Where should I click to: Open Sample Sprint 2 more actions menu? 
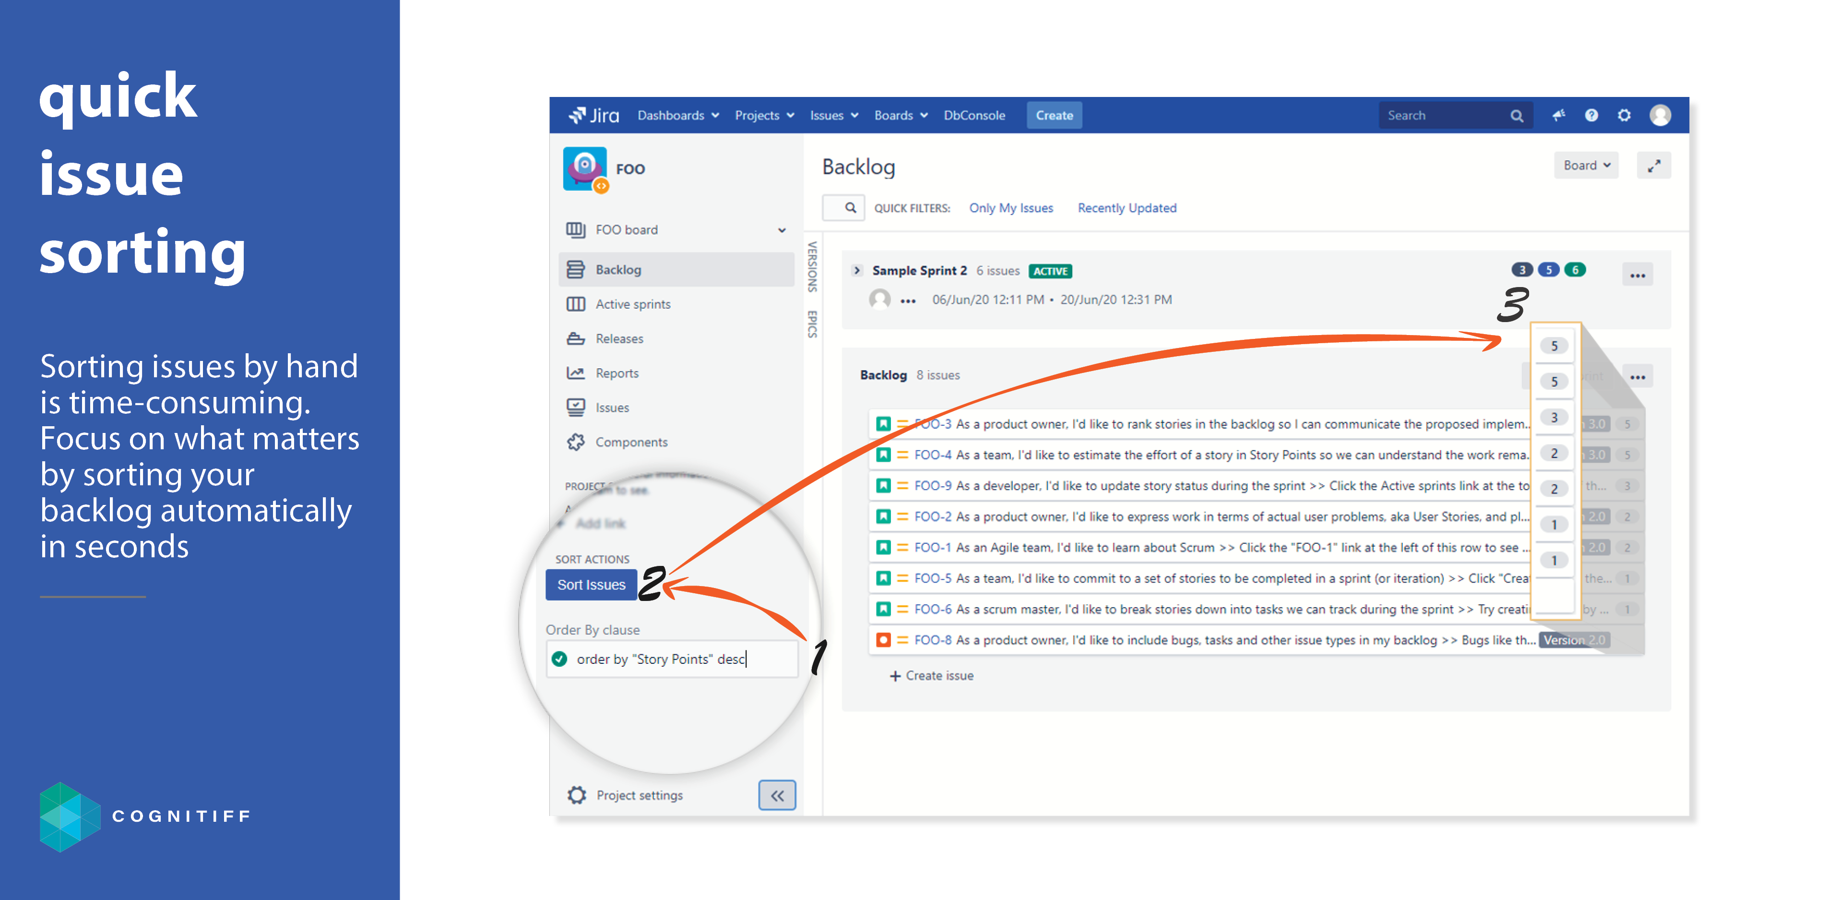pos(1637,275)
